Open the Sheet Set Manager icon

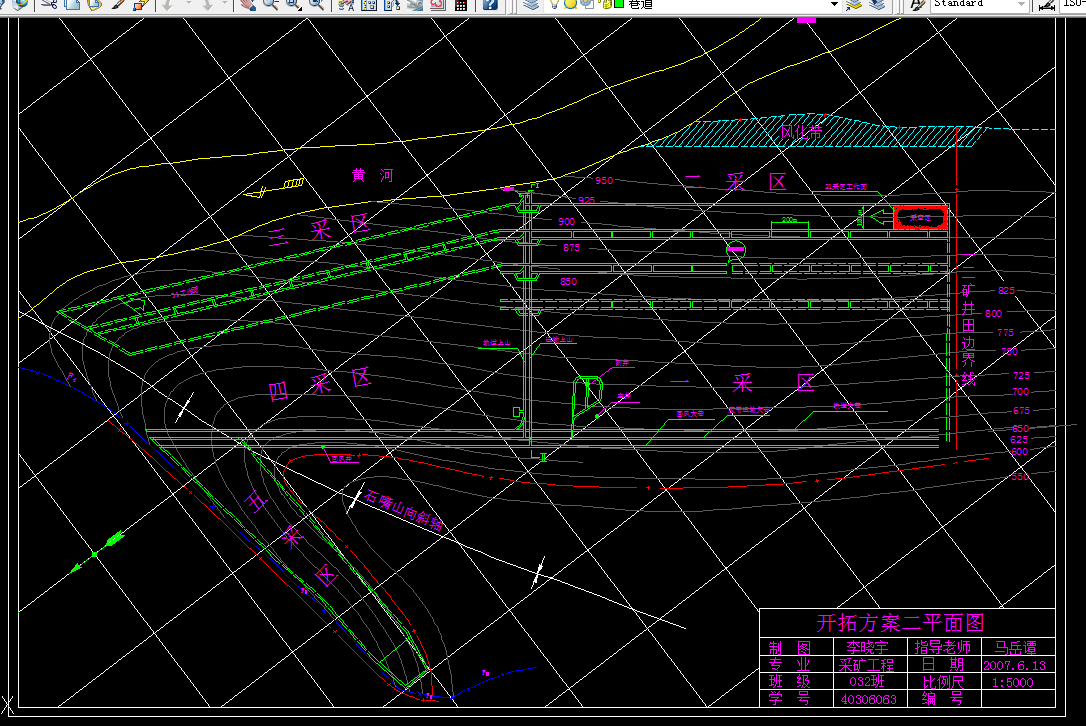click(415, 4)
